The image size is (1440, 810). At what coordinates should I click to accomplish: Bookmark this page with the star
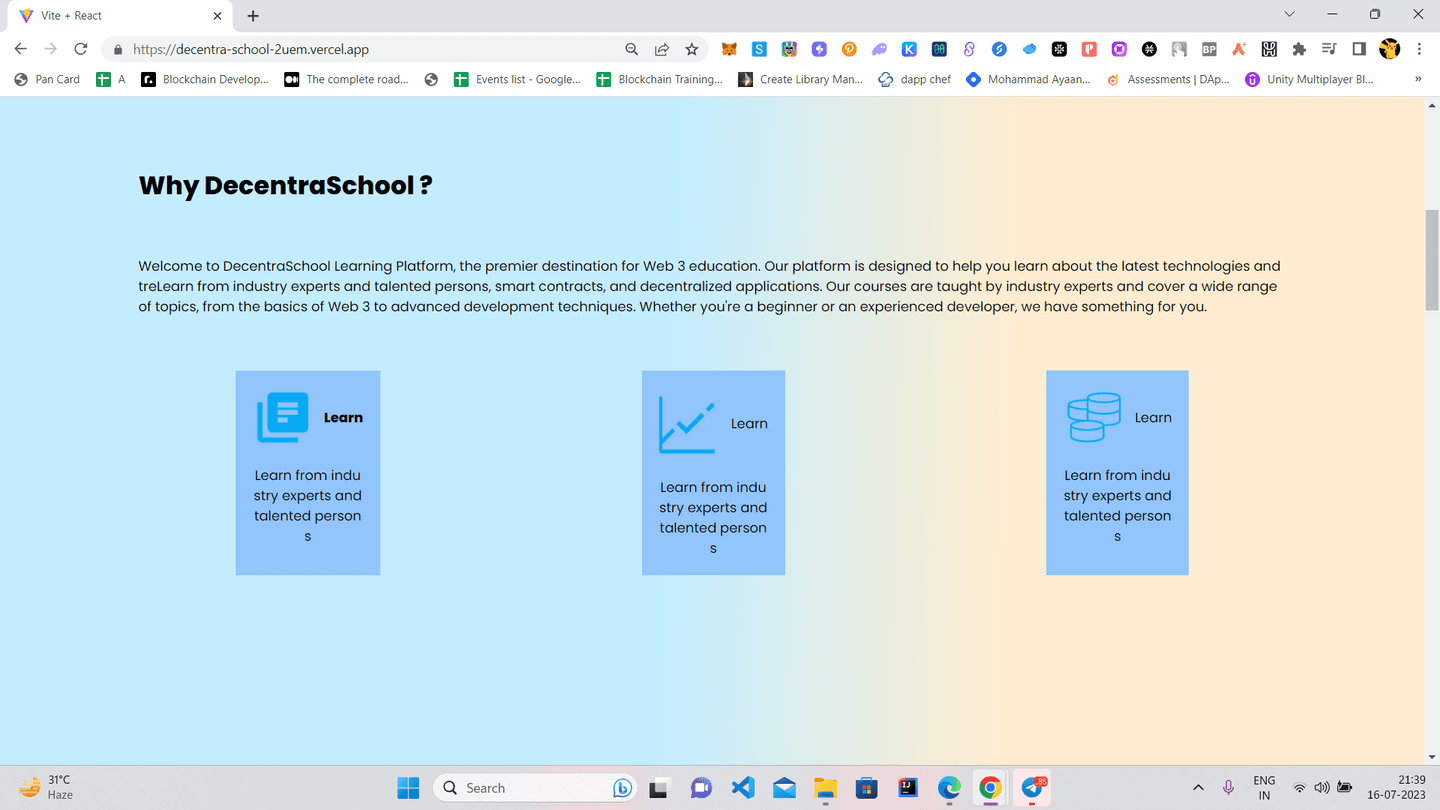point(692,49)
